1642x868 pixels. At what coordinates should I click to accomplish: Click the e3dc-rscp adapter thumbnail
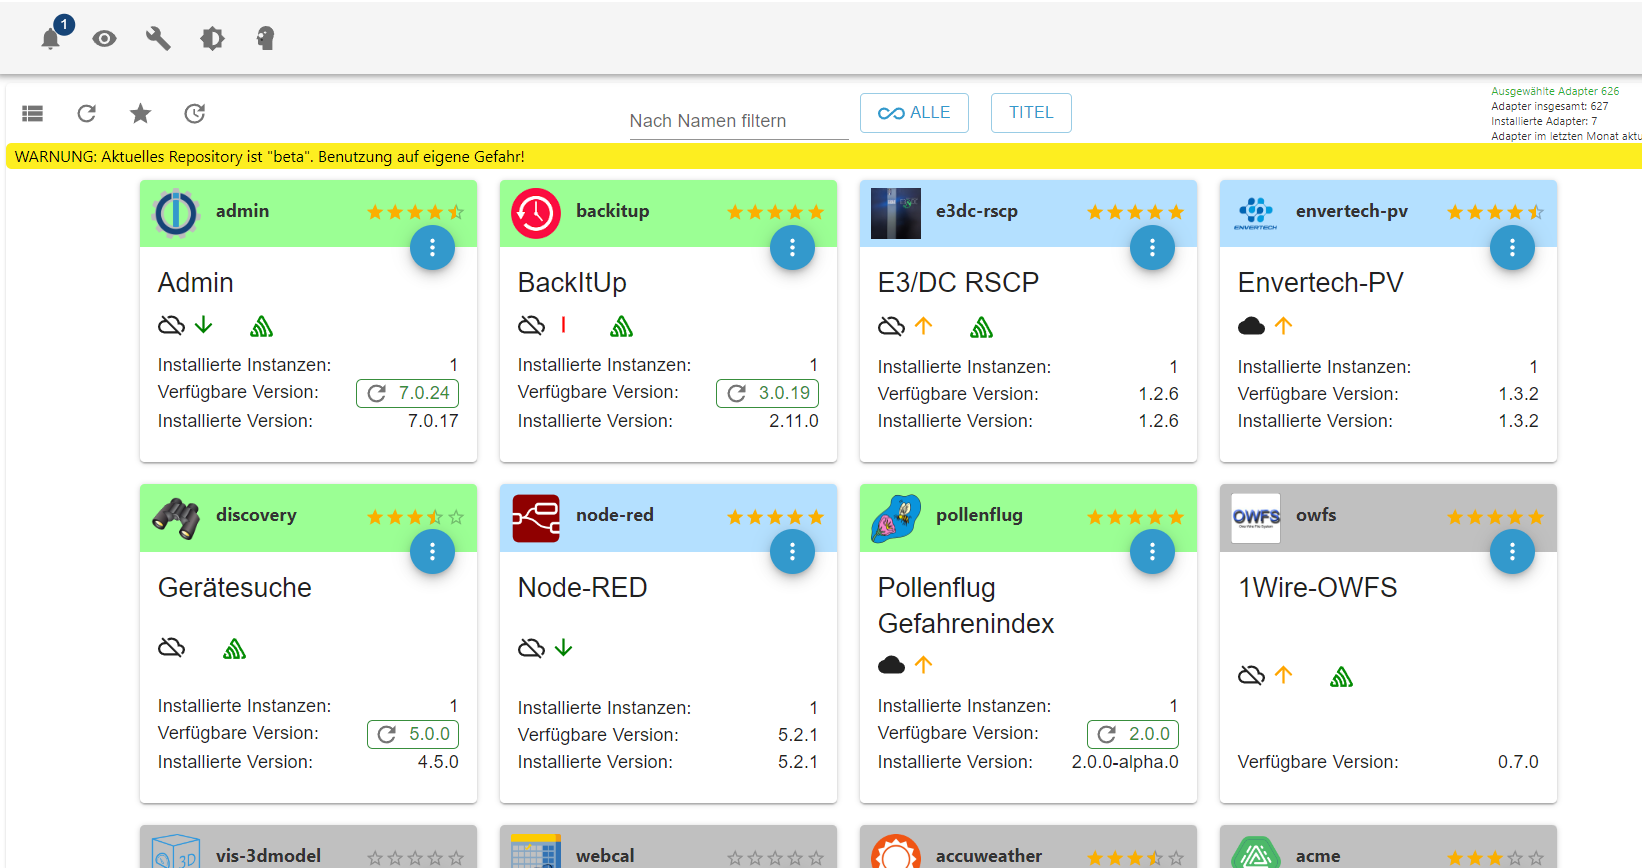point(896,213)
